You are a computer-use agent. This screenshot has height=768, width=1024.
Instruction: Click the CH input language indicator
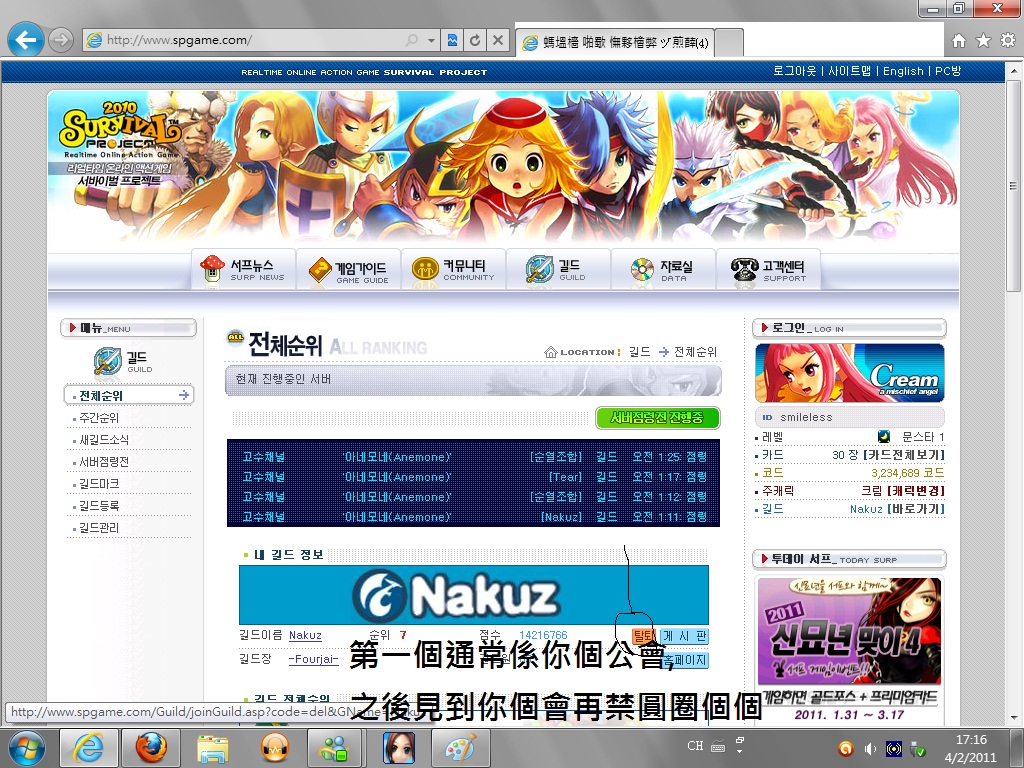pos(695,746)
